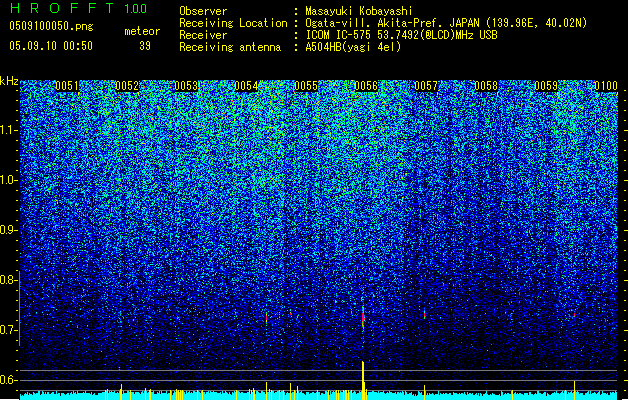
Task: Select the 0053 time marker
Action: (186, 86)
